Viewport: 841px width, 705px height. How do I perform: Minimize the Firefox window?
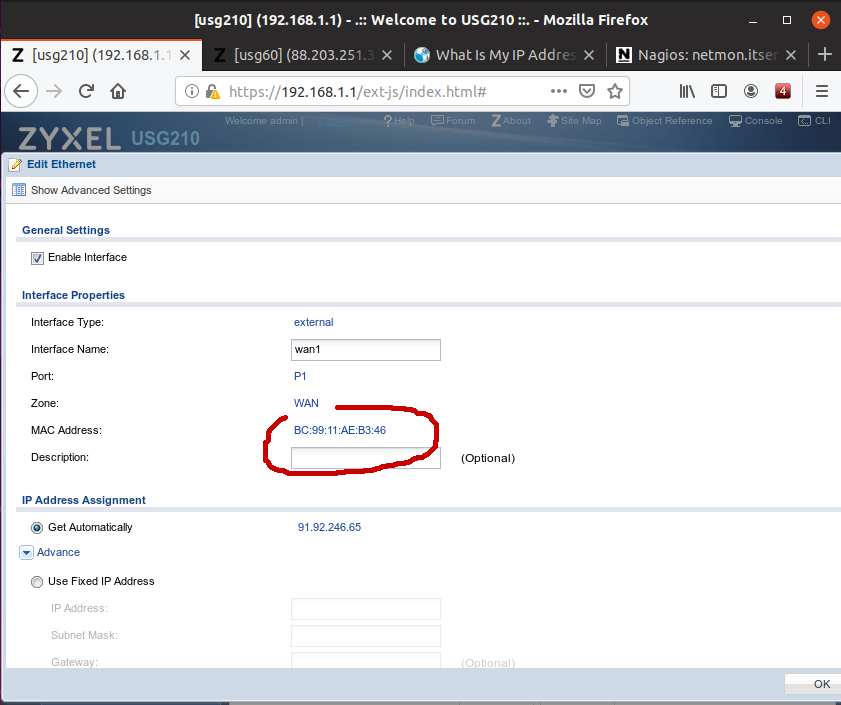[753, 20]
